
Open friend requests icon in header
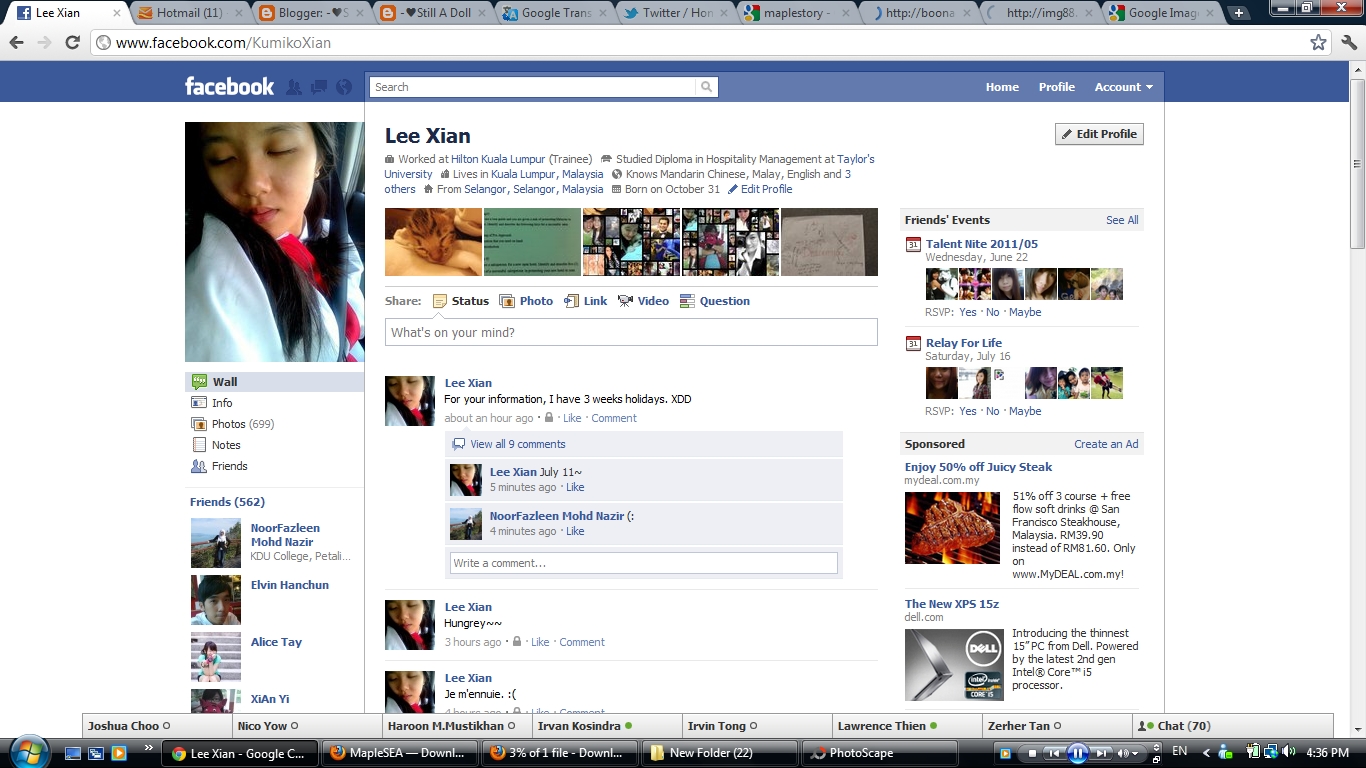click(294, 87)
